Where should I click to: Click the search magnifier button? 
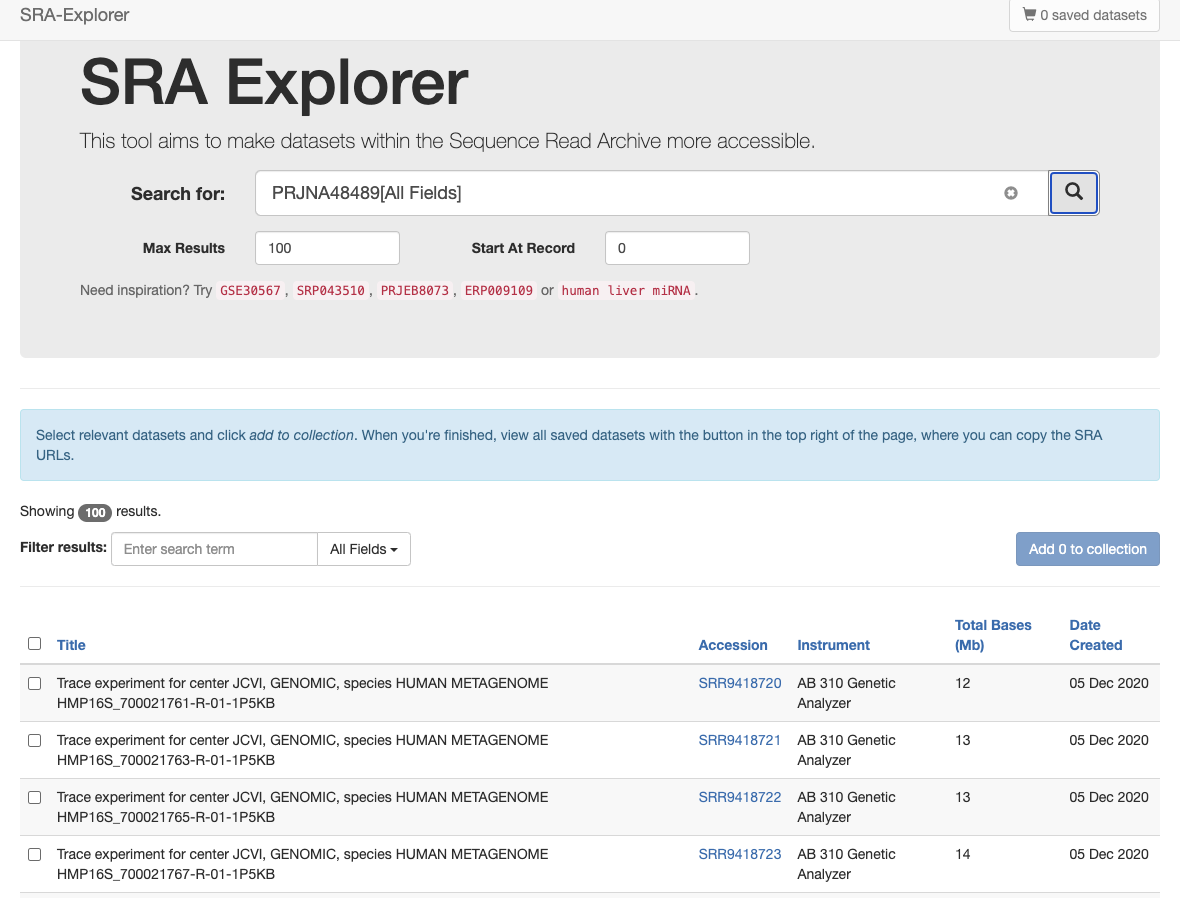(1073, 192)
